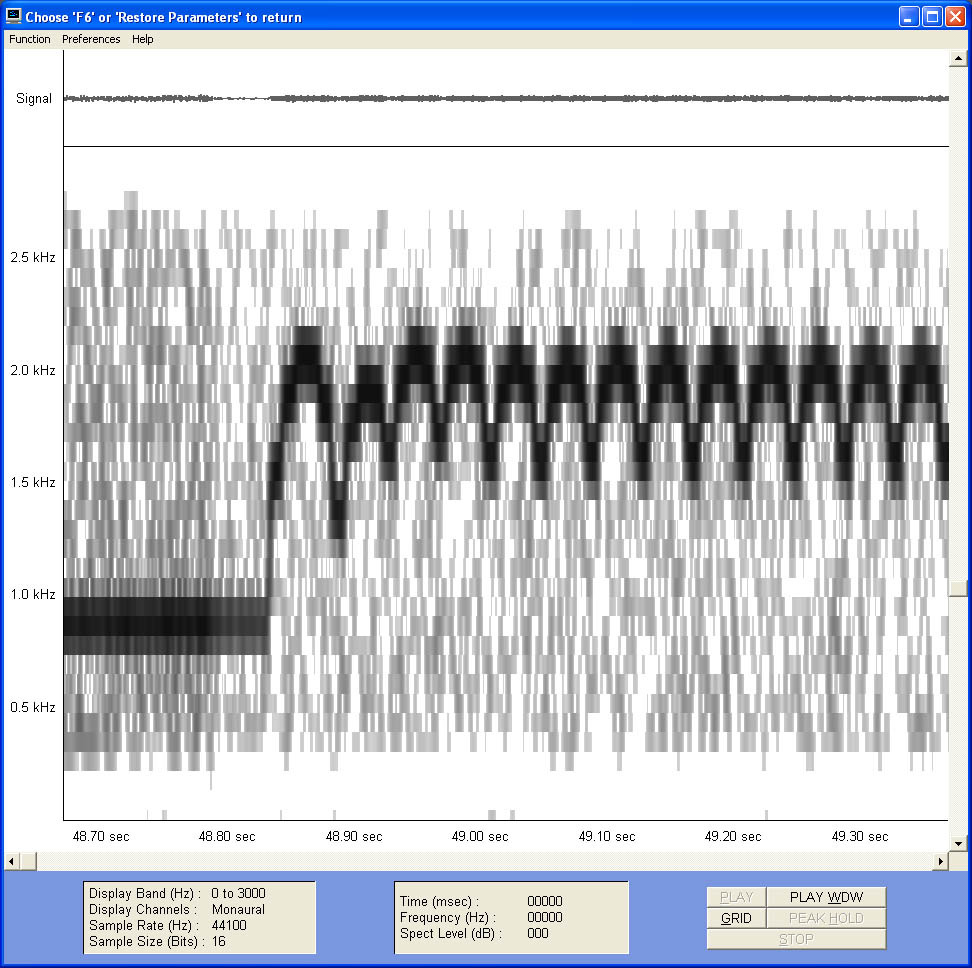Toggle the GRID button
This screenshot has height=968, width=972.
click(736, 918)
